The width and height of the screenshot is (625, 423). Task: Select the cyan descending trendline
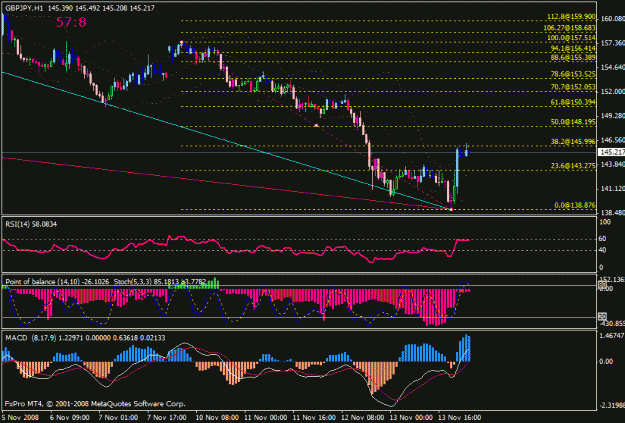[226, 141]
